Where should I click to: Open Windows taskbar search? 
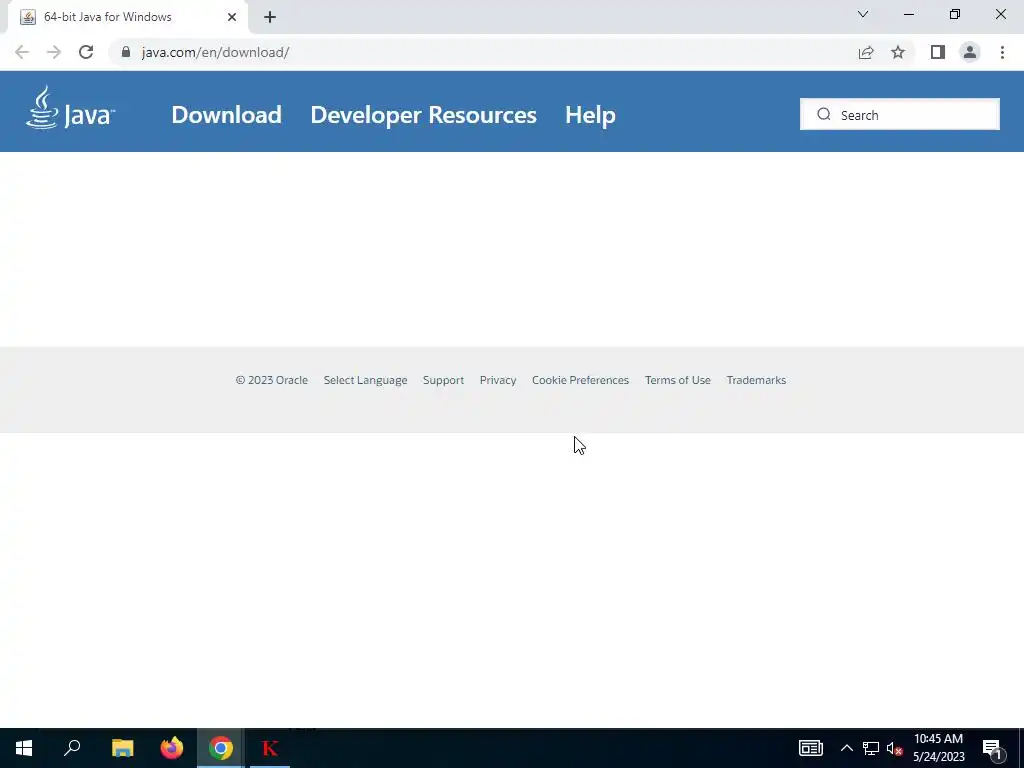72,748
